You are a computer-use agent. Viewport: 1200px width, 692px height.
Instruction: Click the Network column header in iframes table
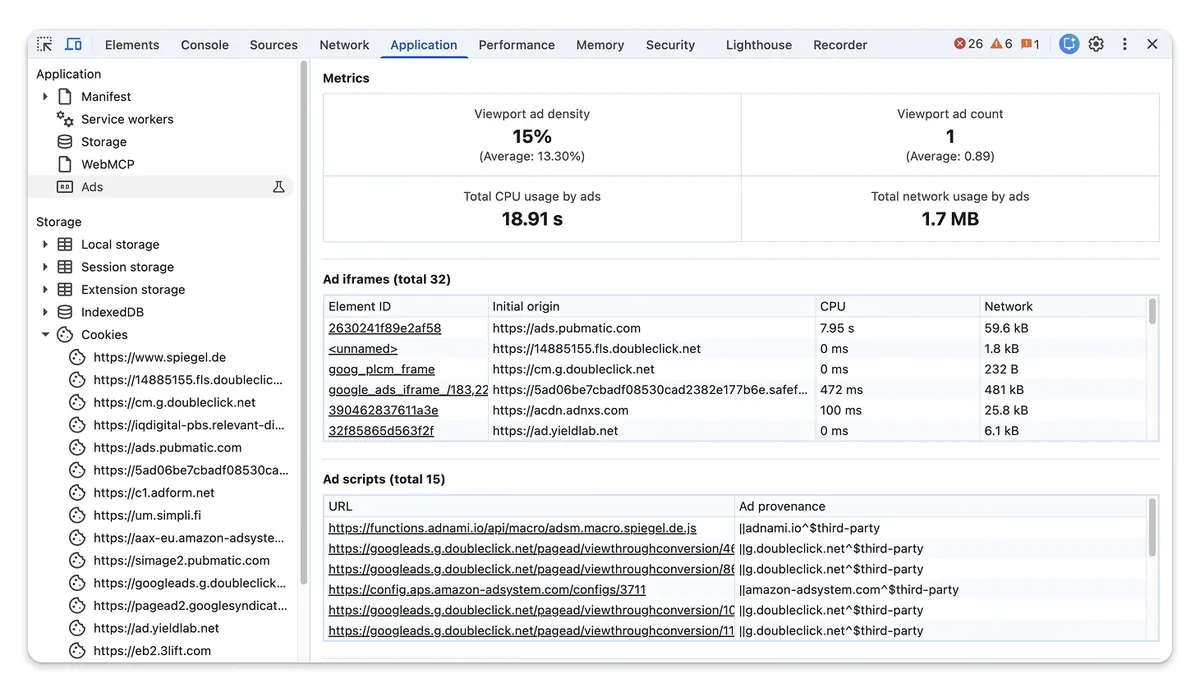point(1063,306)
